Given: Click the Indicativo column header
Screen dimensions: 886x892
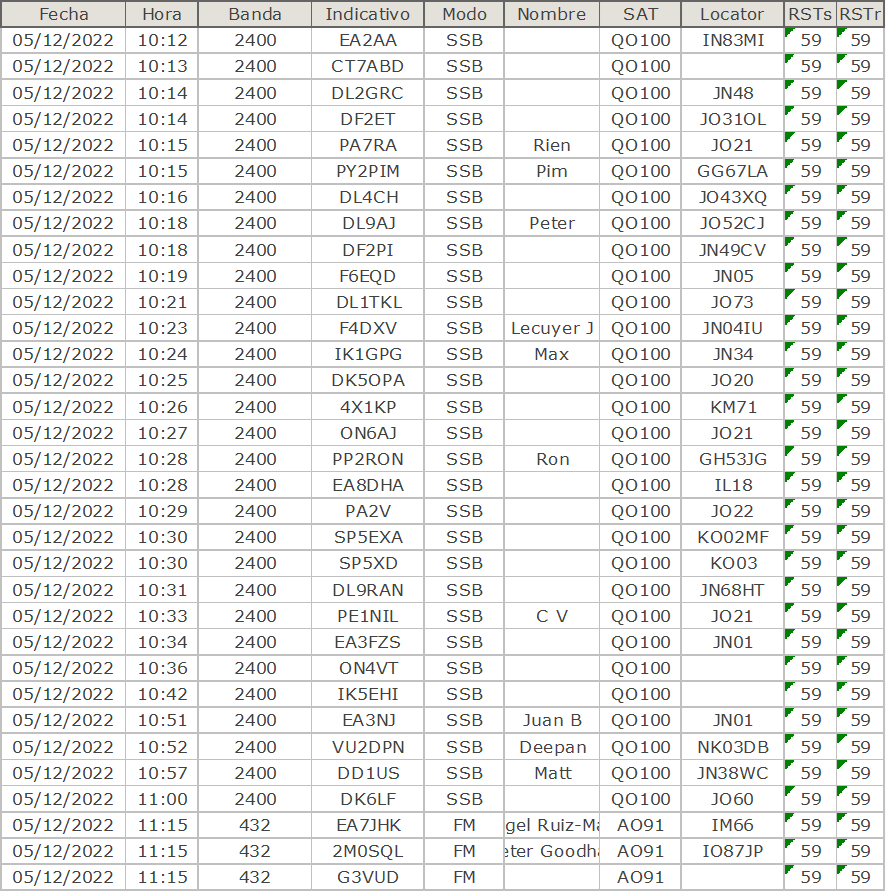Looking at the screenshot, I should pyautogui.click(x=367, y=14).
